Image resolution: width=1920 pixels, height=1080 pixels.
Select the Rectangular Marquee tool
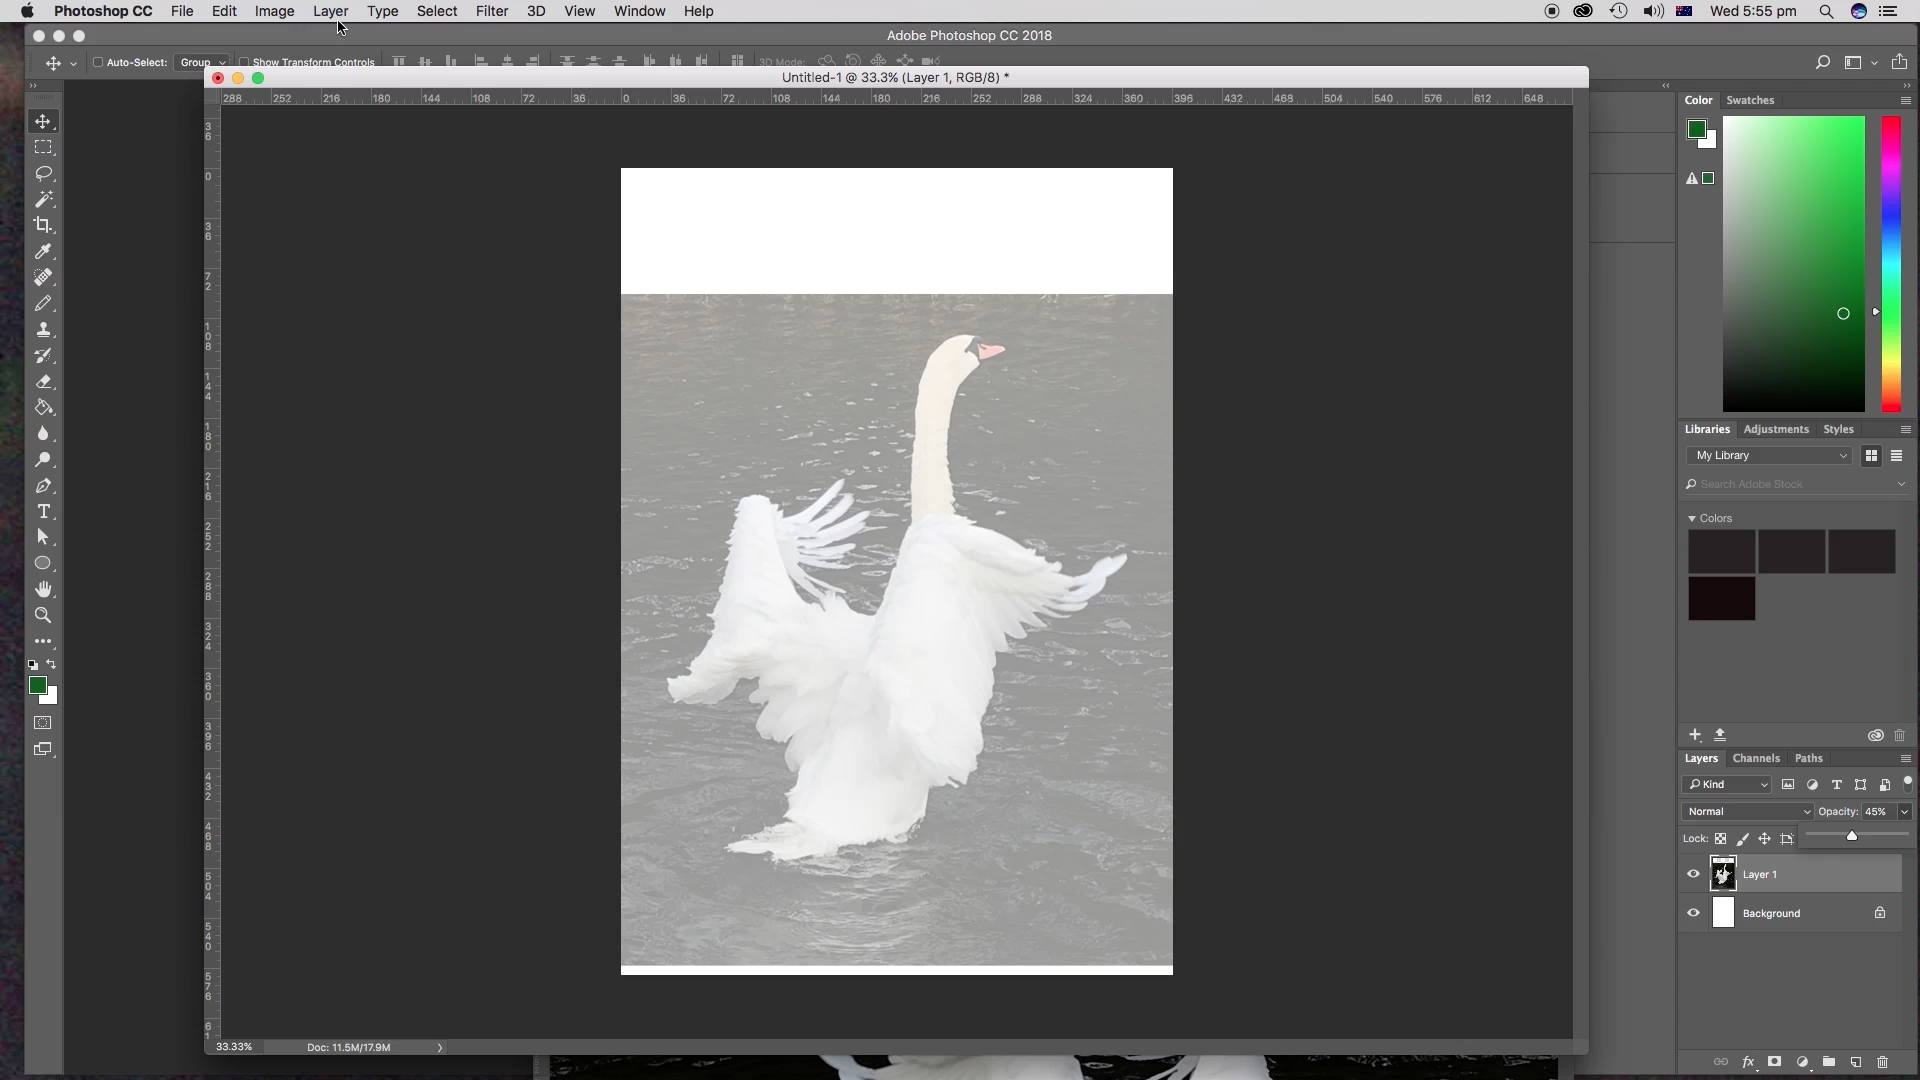43,147
